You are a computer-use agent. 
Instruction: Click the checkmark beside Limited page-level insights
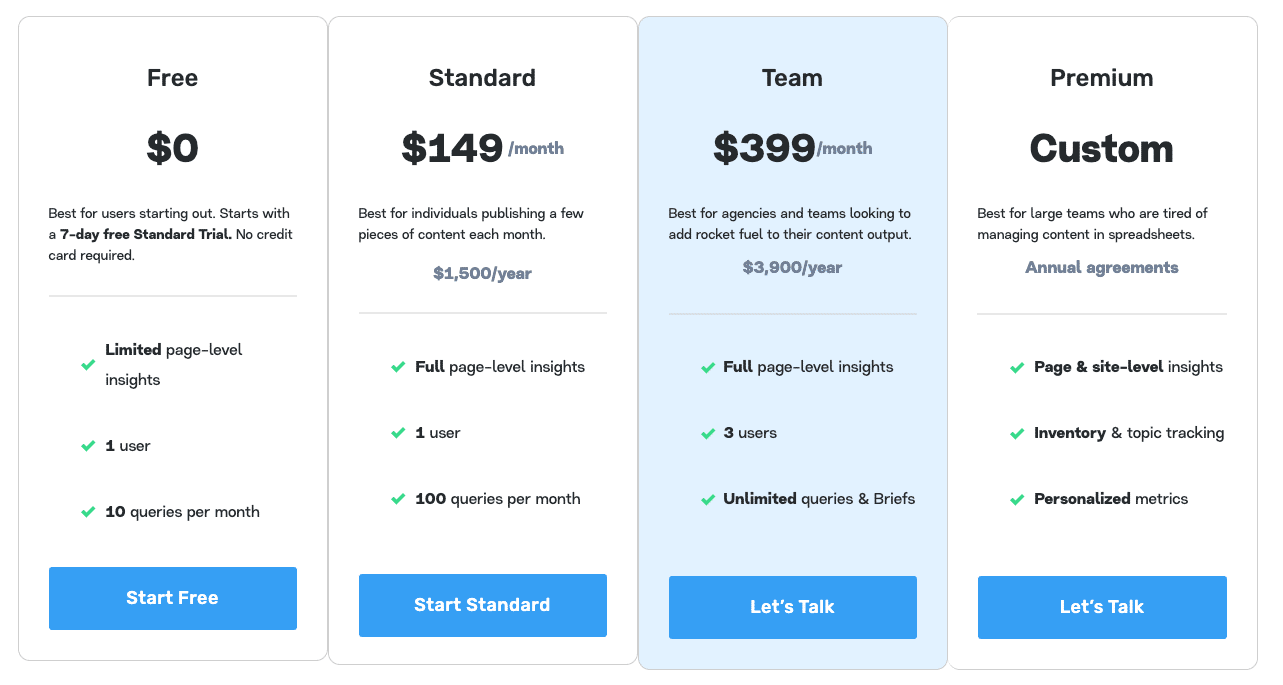click(88, 365)
